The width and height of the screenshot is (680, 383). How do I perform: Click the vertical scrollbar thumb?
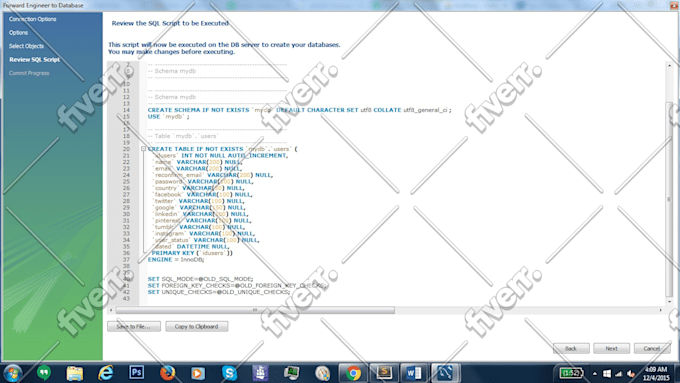[669, 199]
